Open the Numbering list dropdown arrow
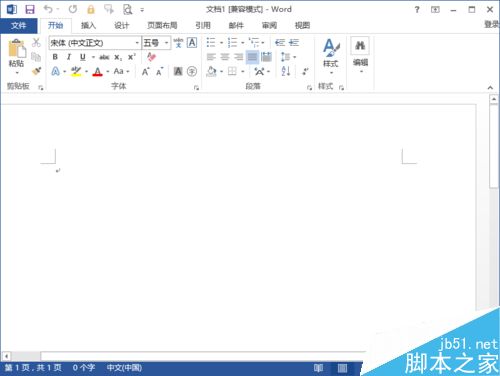The height and width of the screenshot is (376, 500). 242,43
